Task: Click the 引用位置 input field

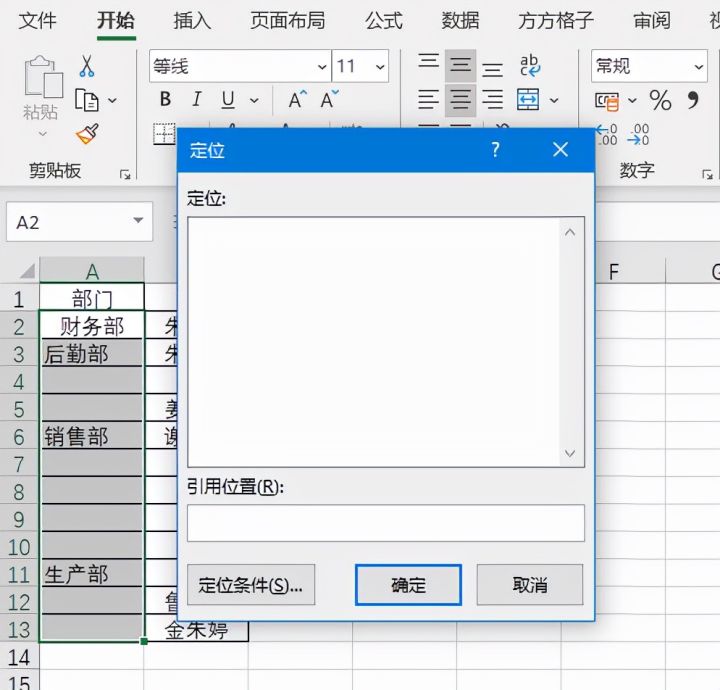Action: point(386,523)
